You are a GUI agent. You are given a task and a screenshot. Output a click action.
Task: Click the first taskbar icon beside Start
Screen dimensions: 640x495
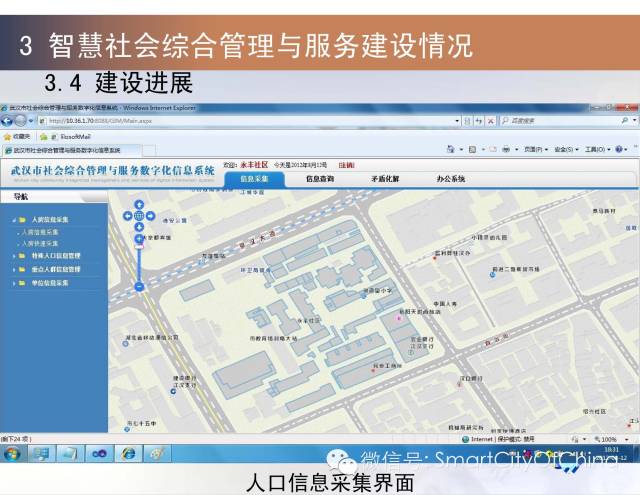[x=41, y=454]
